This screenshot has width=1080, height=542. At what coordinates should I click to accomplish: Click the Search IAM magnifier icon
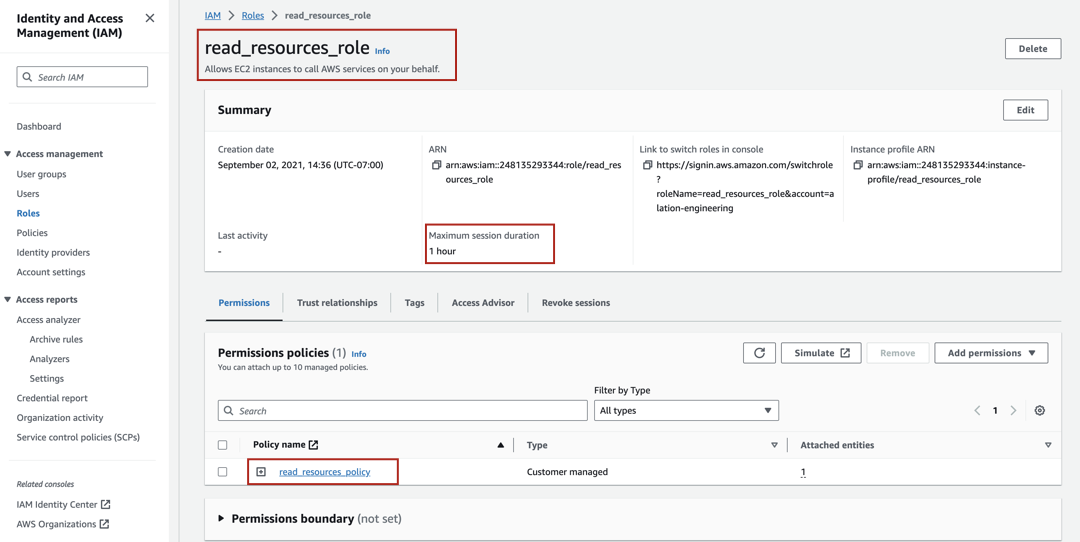pyautogui.click(x=28, y=77)
